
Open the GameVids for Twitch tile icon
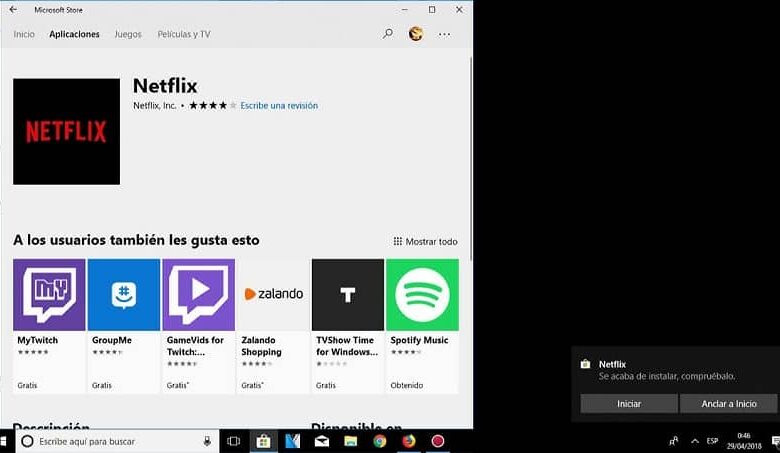(x=198, y=294)
